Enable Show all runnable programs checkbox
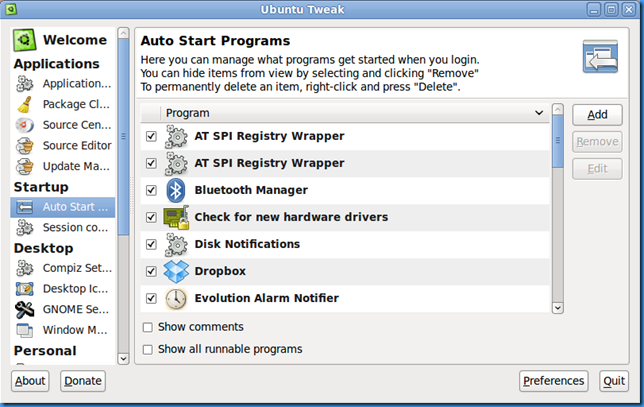 pos(147,350)
